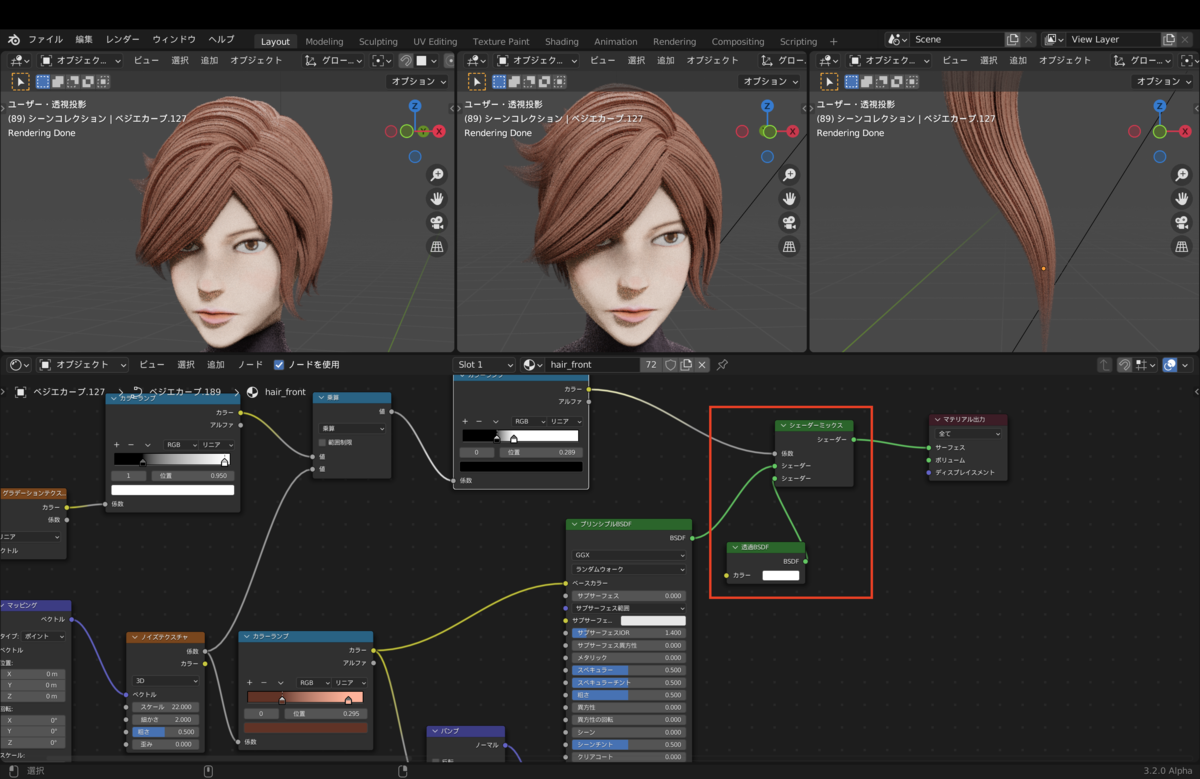1200x779 pixels.
Task: Click the pan hand icon in right viewport
Action: pyautogui.click(x=1180, y=199)
